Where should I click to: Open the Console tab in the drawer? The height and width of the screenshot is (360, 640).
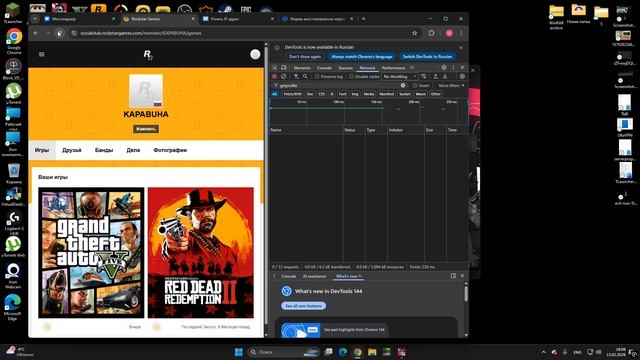coord(289,276)
